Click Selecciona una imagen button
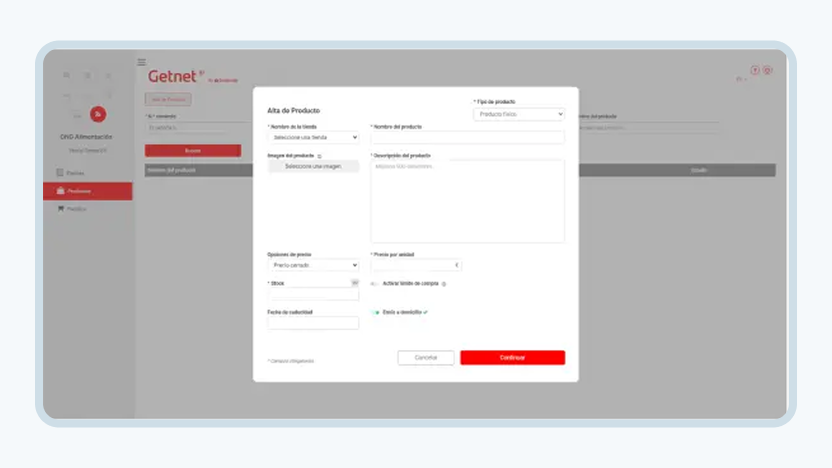832x468 pixels. click(x=313, y=166)
